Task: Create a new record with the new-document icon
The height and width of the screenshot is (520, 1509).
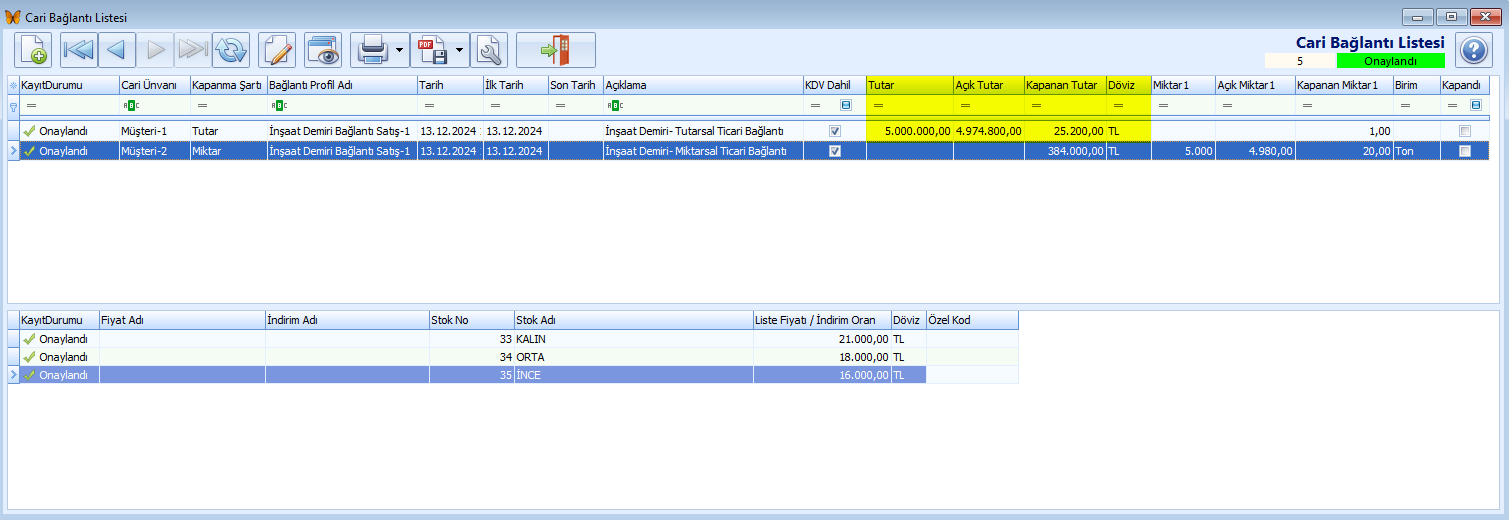Action: (x=33, y=49)
